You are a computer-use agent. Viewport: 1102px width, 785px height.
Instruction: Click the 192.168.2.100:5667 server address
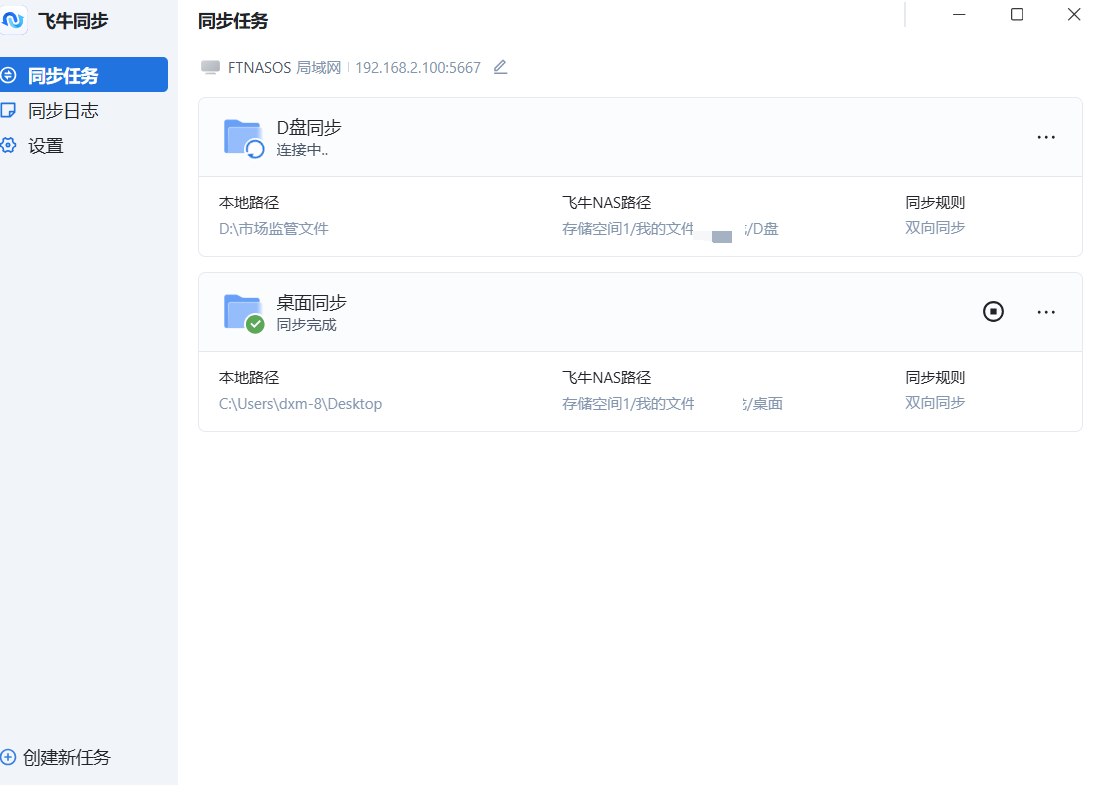(x=417, y=66)
